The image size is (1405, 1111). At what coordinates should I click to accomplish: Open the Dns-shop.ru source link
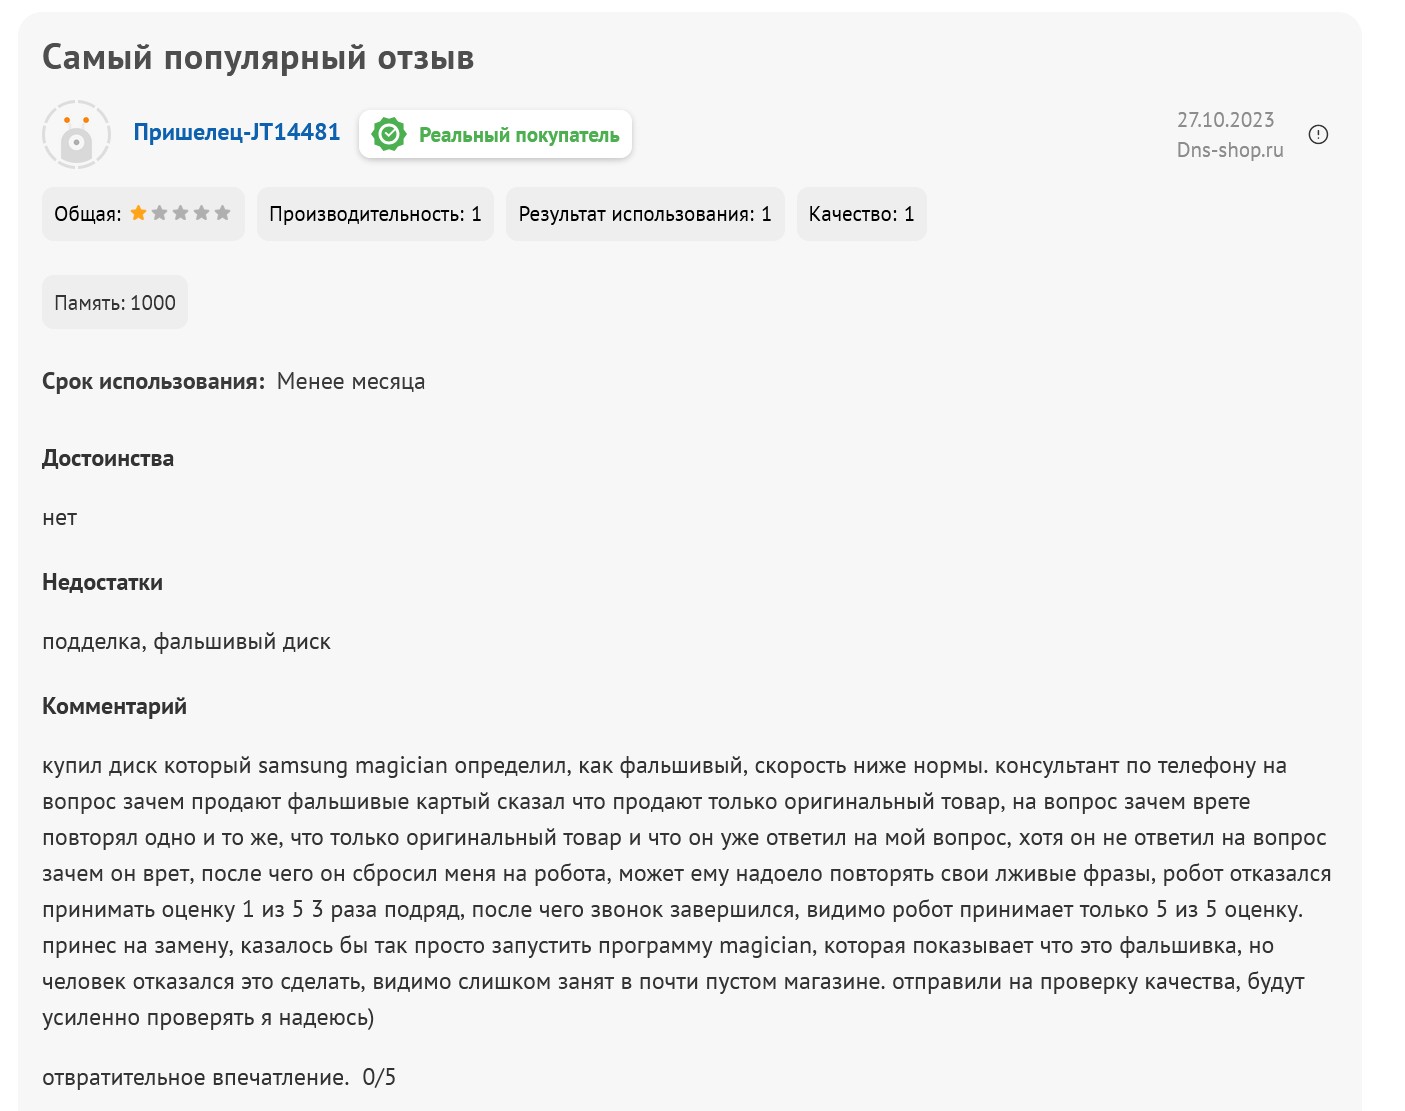1230,150
